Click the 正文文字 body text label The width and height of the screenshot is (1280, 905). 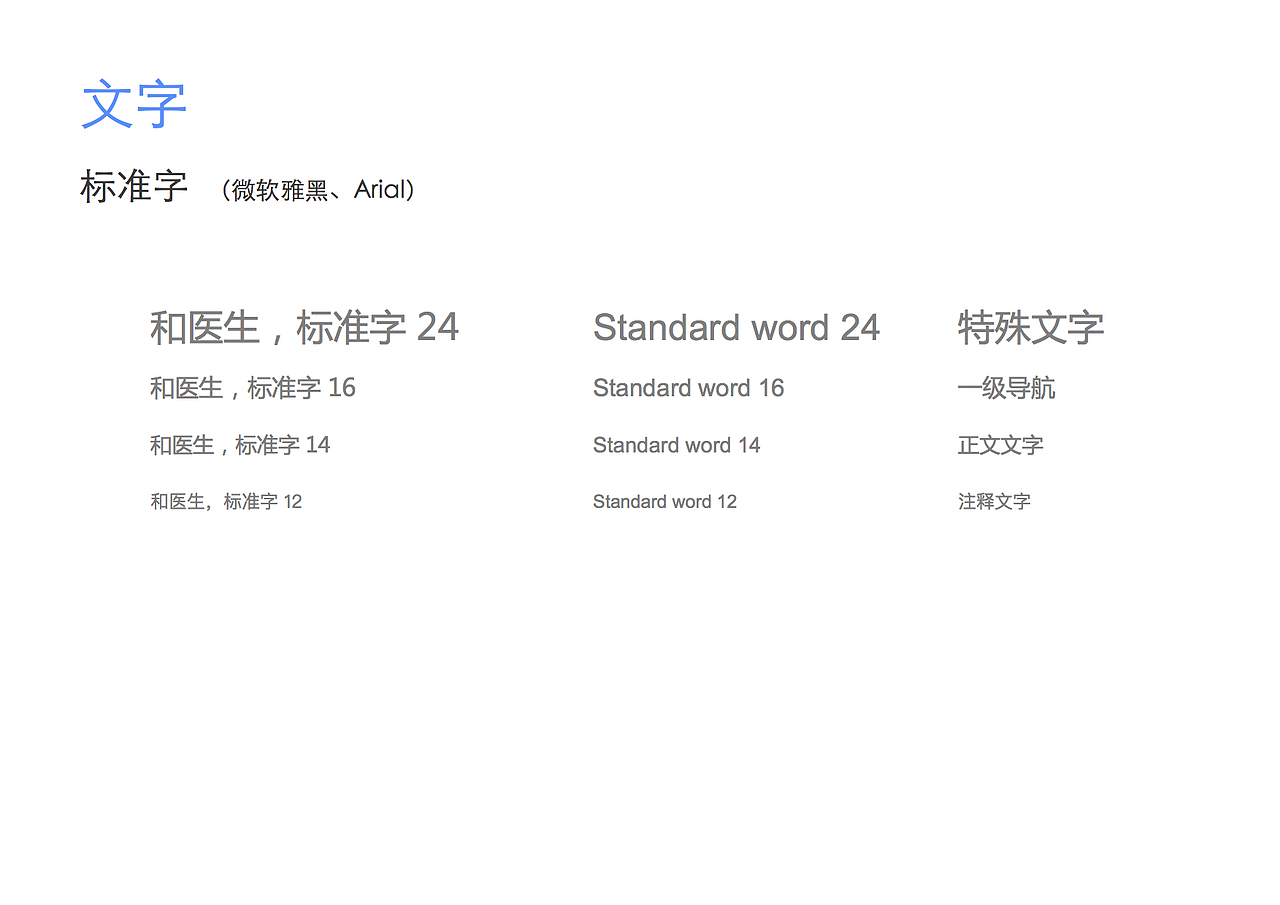(1000, 445)
